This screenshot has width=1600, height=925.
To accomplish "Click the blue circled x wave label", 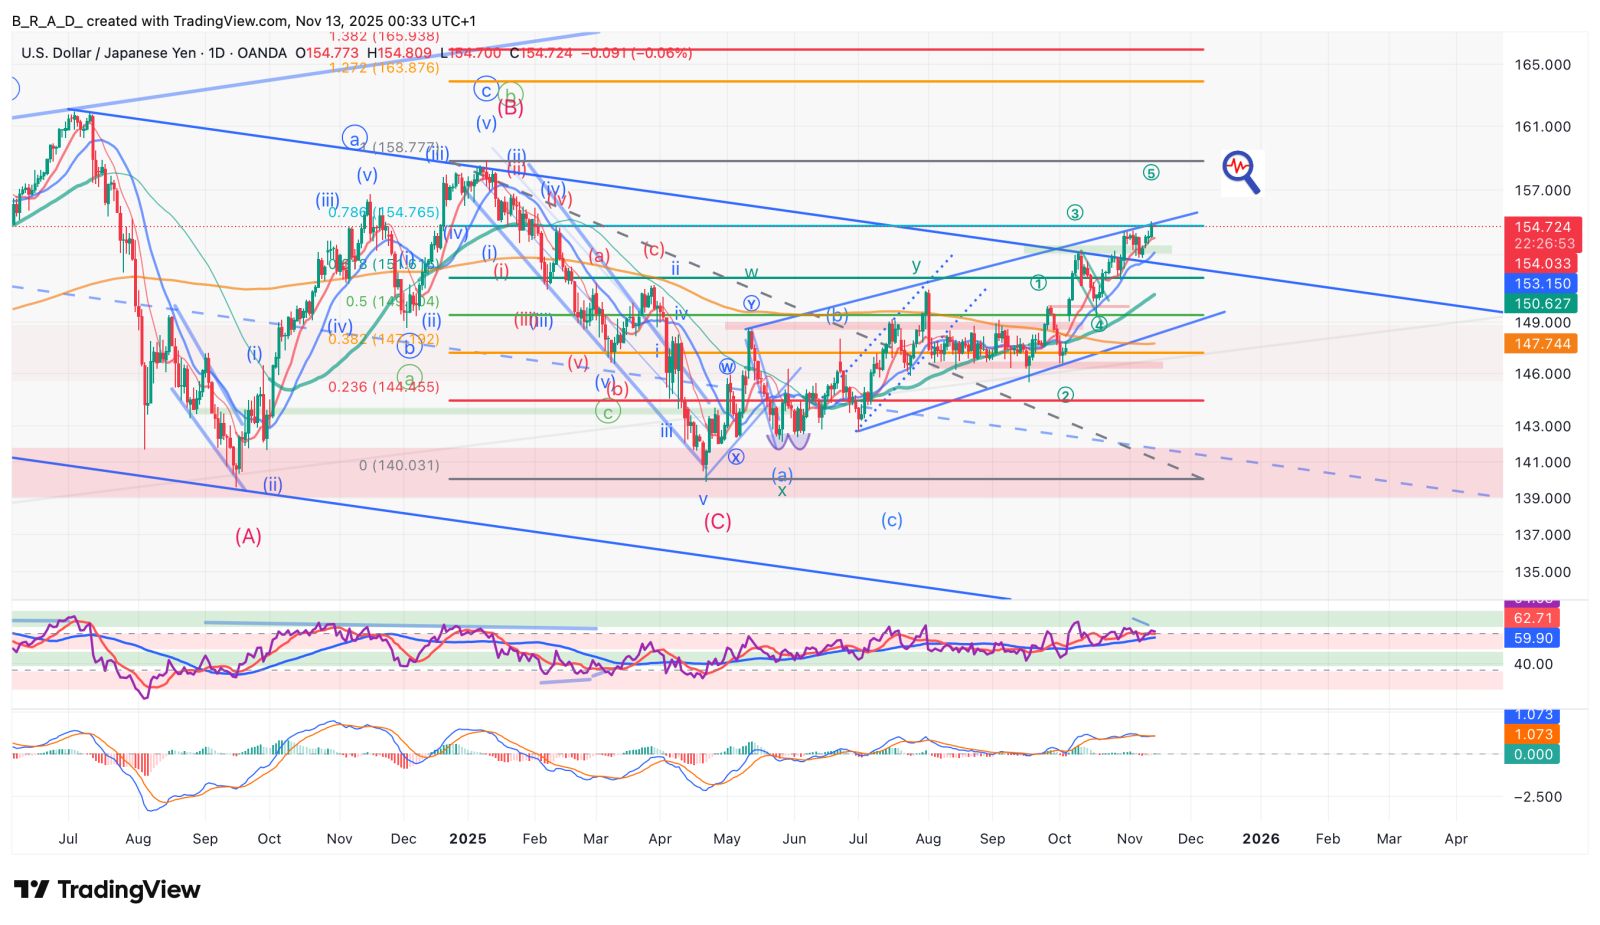I will coord(736,457).
